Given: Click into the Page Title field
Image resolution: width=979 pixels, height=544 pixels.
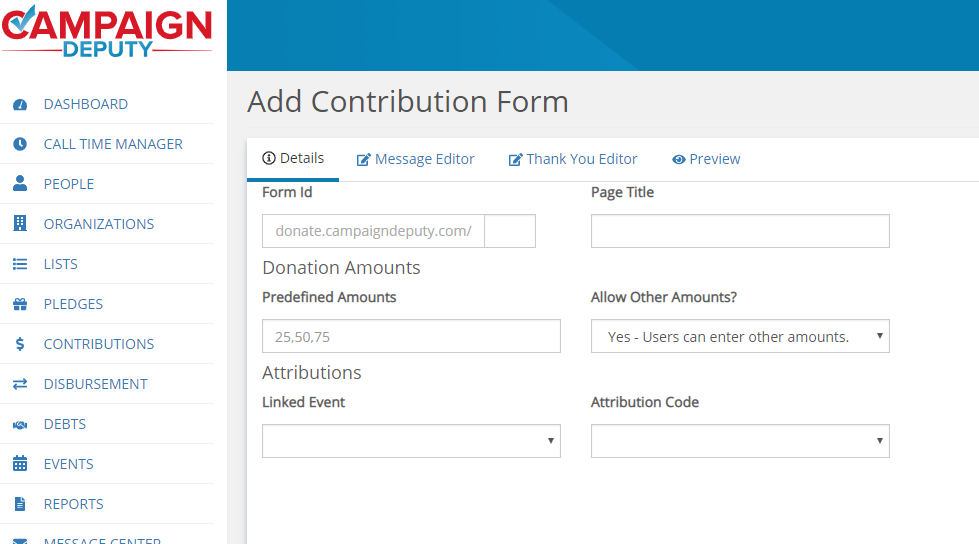Looking at the screenshot, I should (740, 231).
